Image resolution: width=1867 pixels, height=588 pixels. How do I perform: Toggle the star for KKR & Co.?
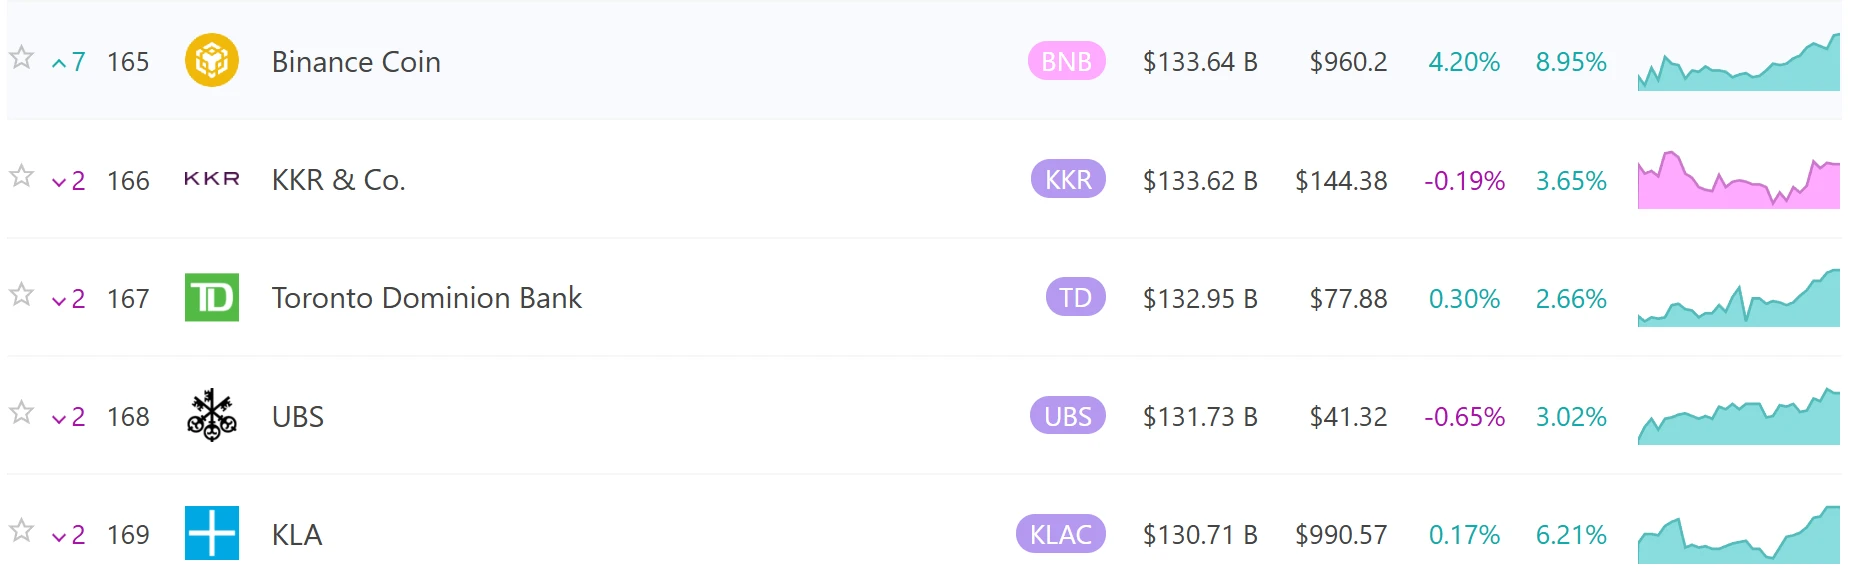pos(21,177)
